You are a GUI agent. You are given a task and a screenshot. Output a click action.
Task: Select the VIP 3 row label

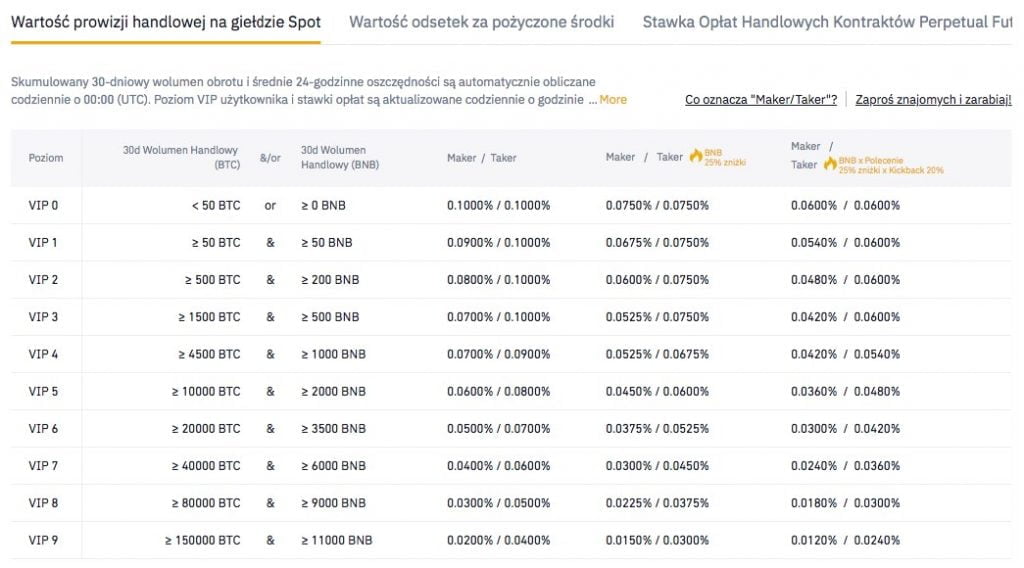click(x=43, y=317)
